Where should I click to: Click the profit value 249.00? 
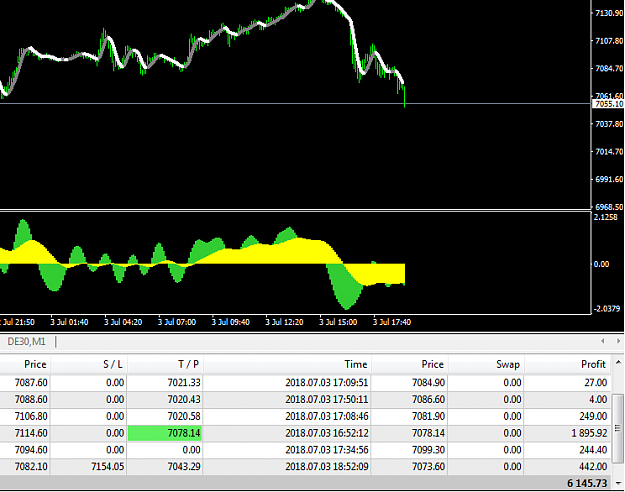[593, 416]
